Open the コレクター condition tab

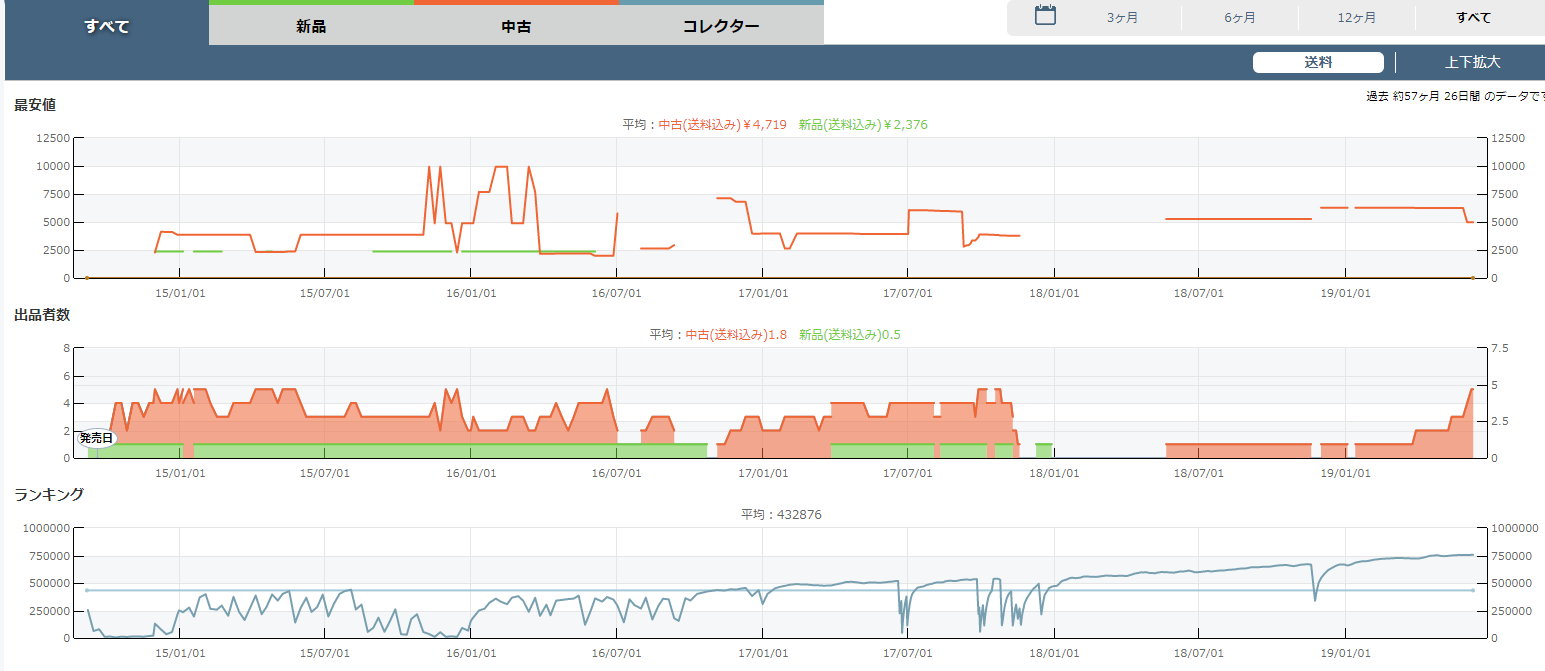point(721,26)
